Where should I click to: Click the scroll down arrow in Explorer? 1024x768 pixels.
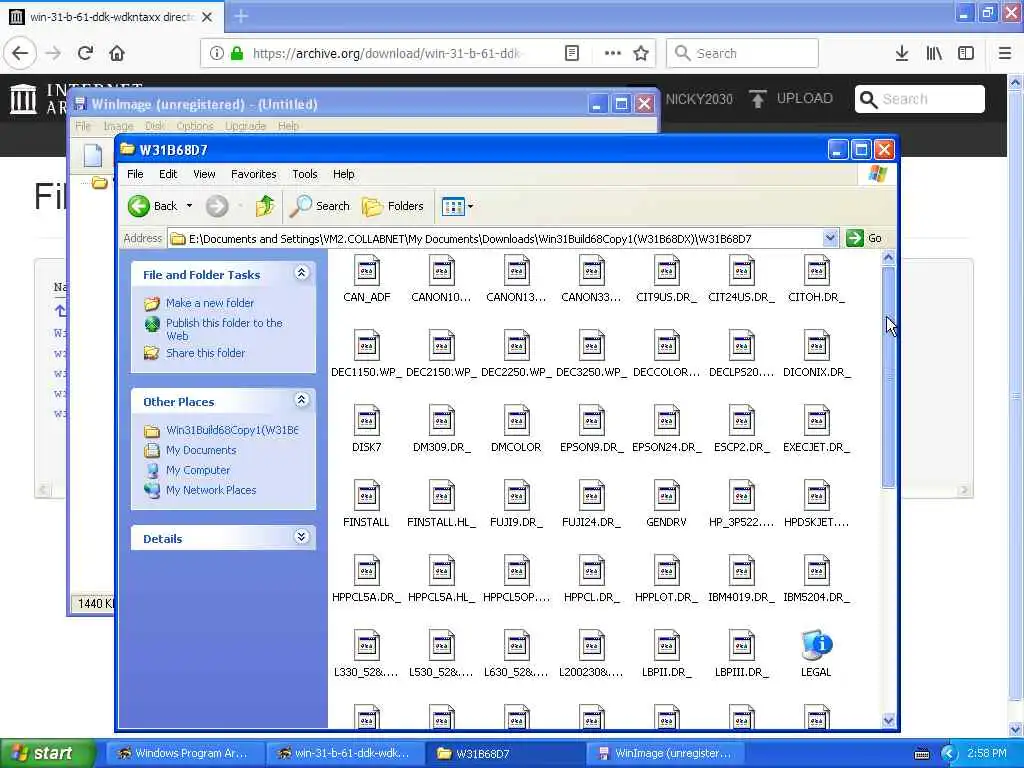point(888,721)
